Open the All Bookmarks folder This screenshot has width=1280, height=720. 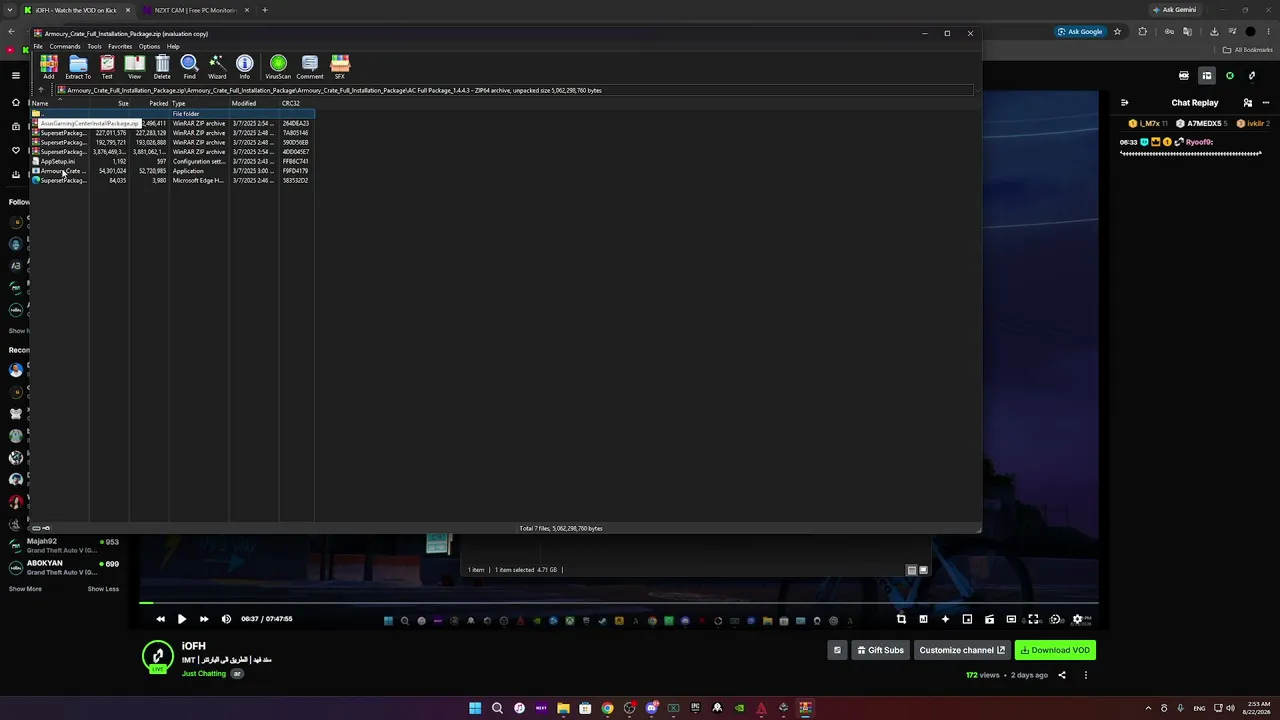(x=1248, y=50)
